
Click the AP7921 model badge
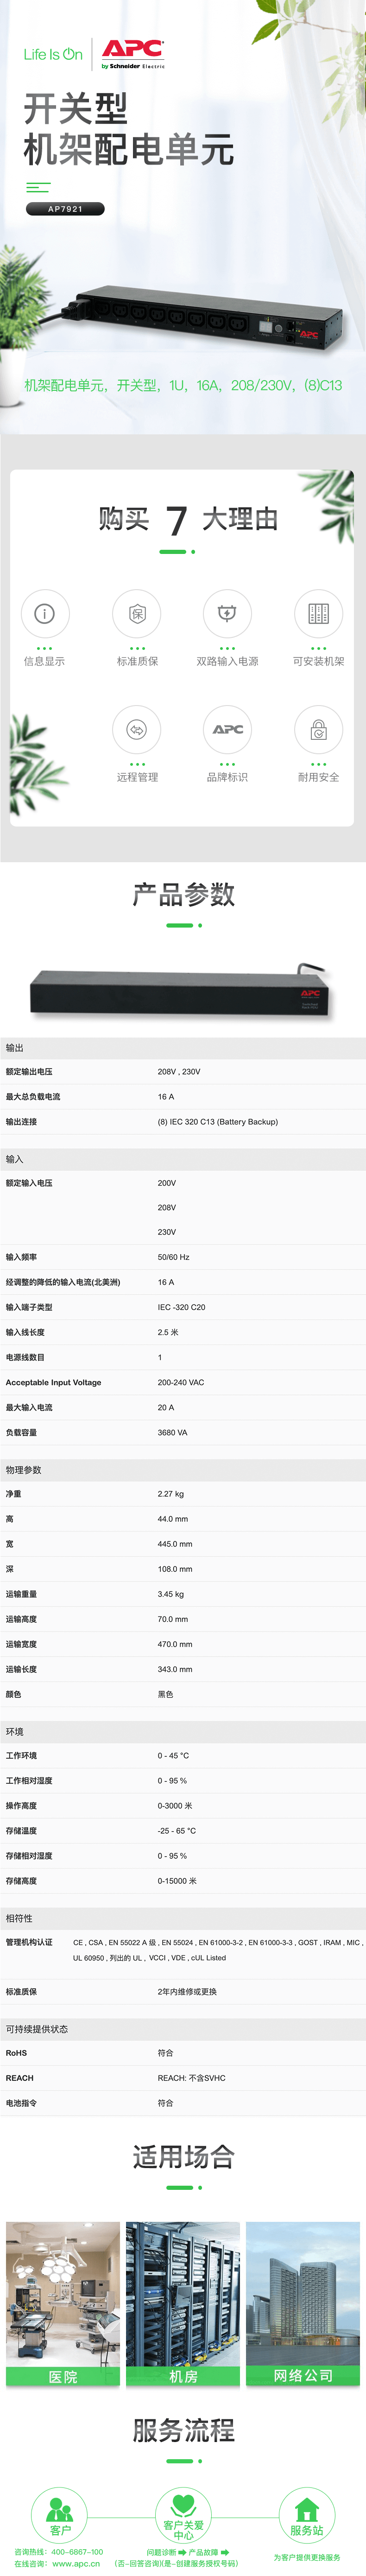(65, 209)
